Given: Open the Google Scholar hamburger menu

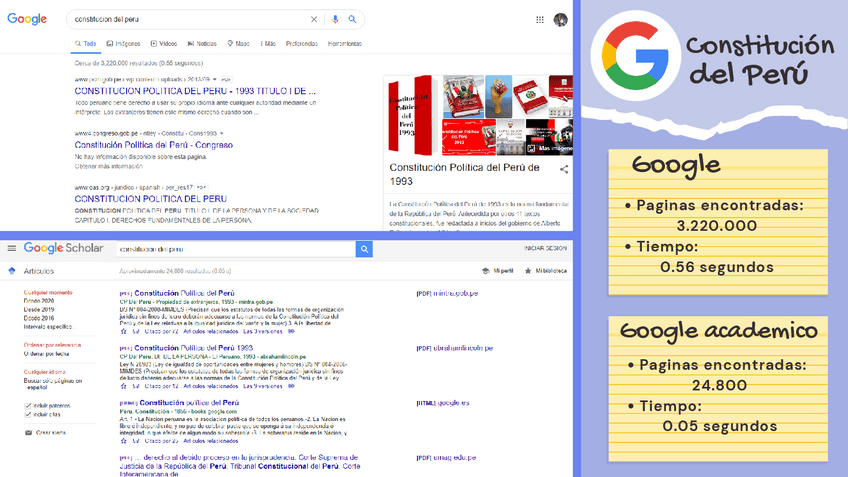Looking at the screenshot, I should (11, 248).
